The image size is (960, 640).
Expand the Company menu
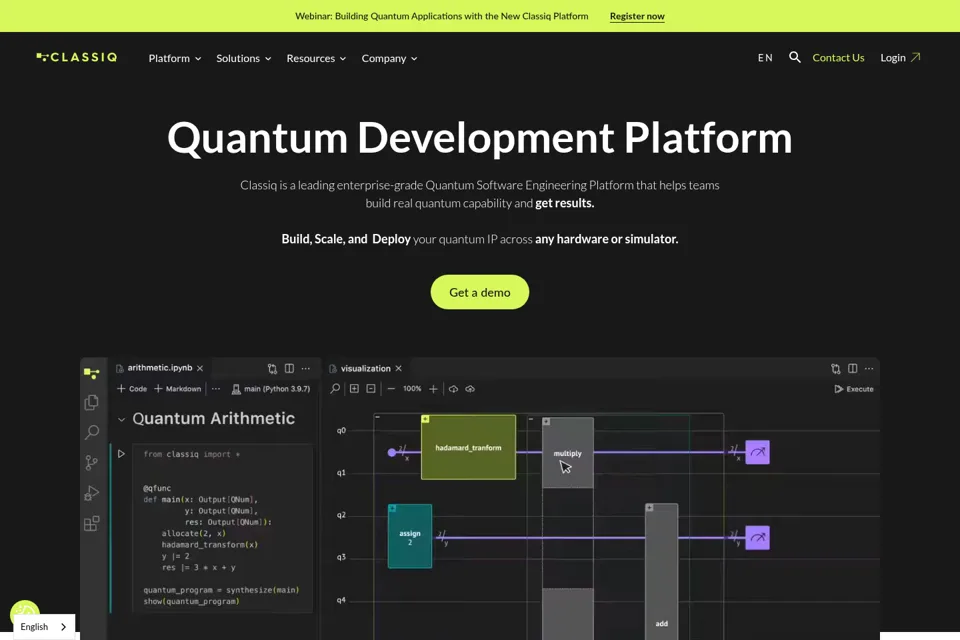[x=389, y=58]
